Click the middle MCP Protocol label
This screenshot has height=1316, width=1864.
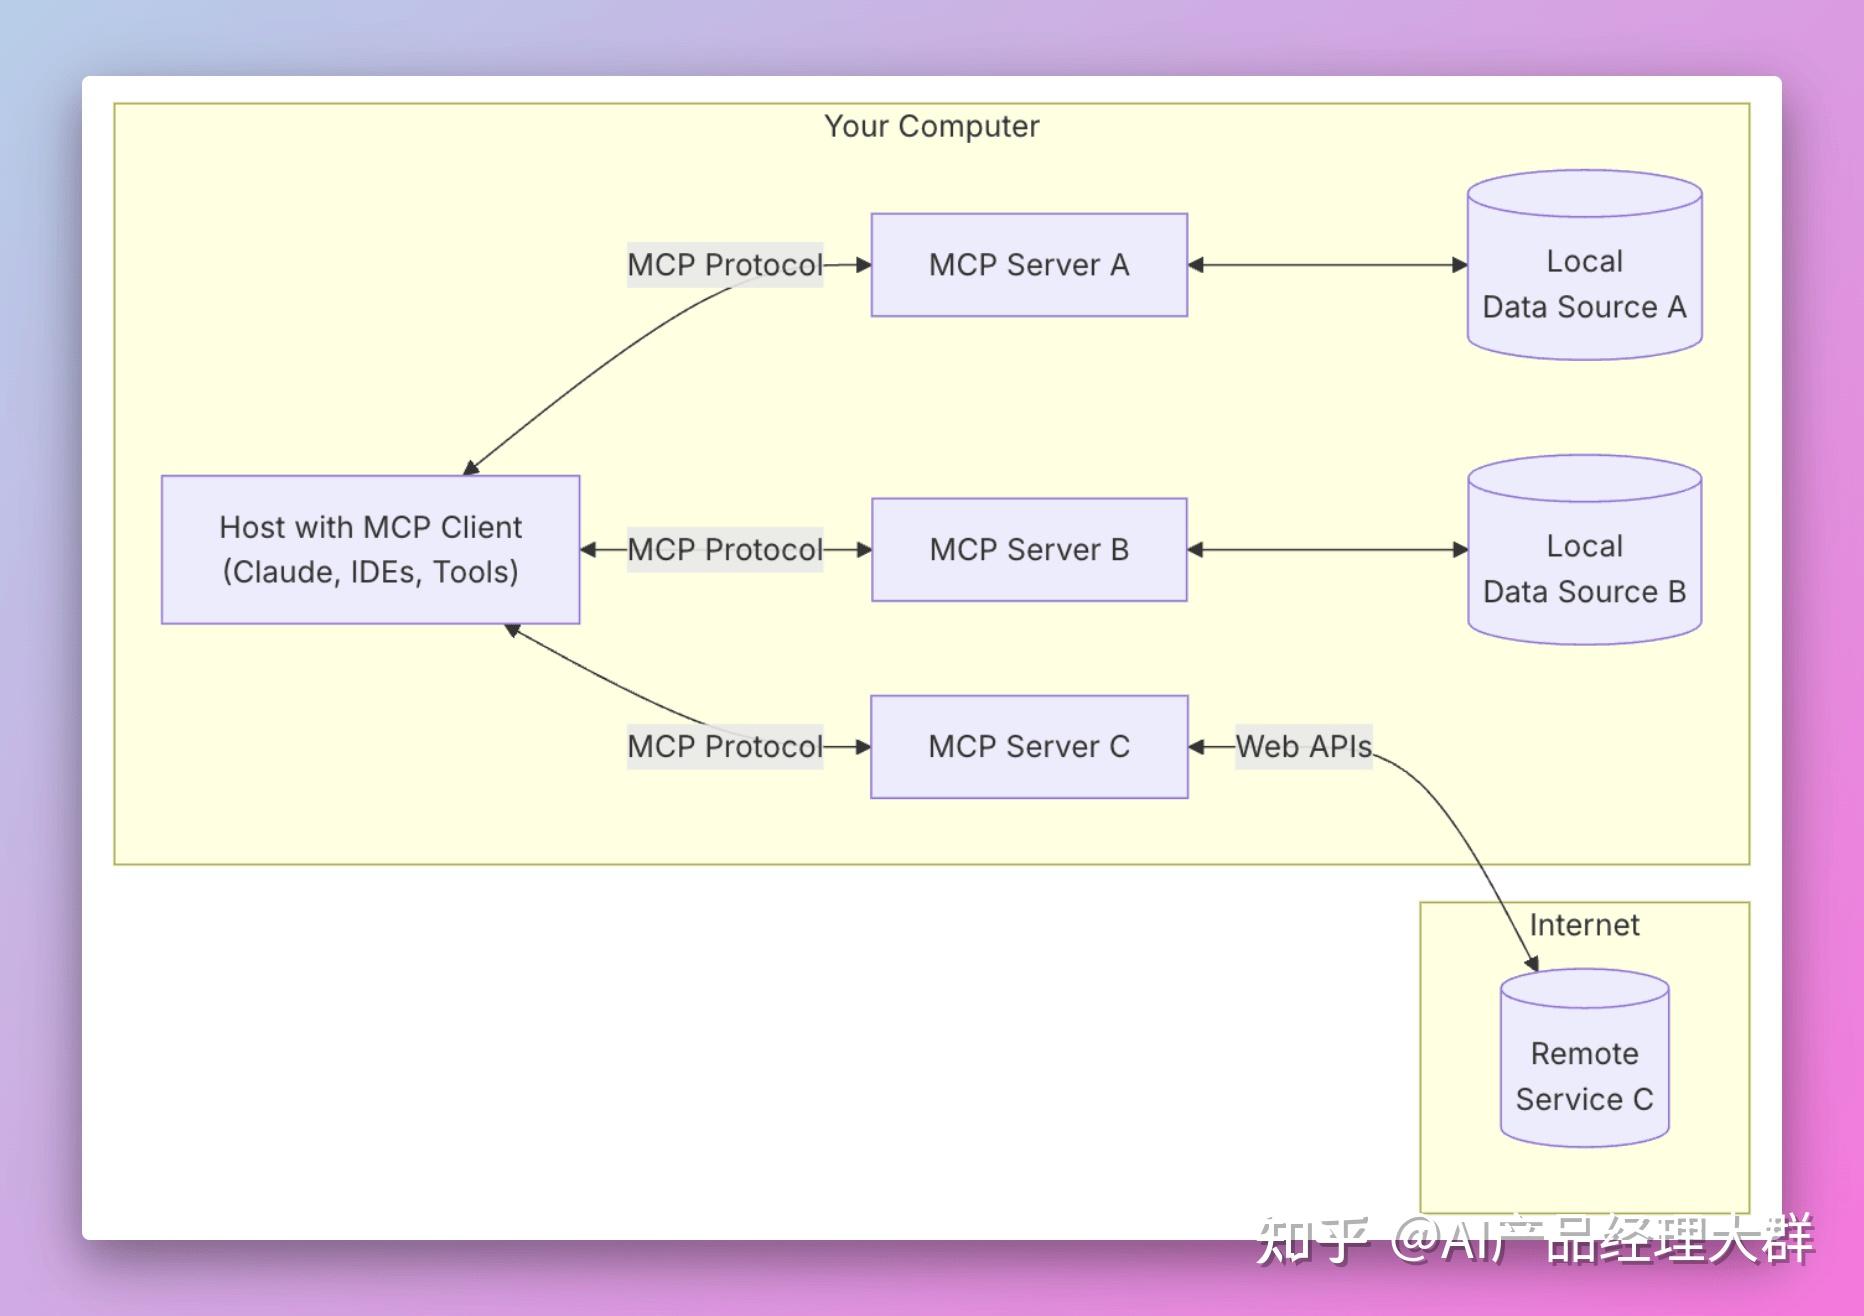[x=724, y=549]
